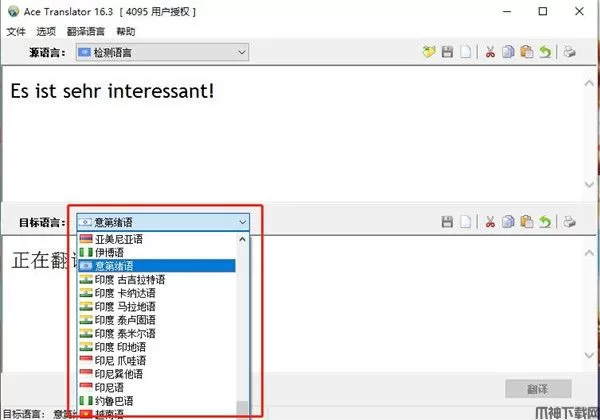The image size is (600, 420).
Task: Click the green Undo arrow in source toolbar
Action: pos(545,52)
